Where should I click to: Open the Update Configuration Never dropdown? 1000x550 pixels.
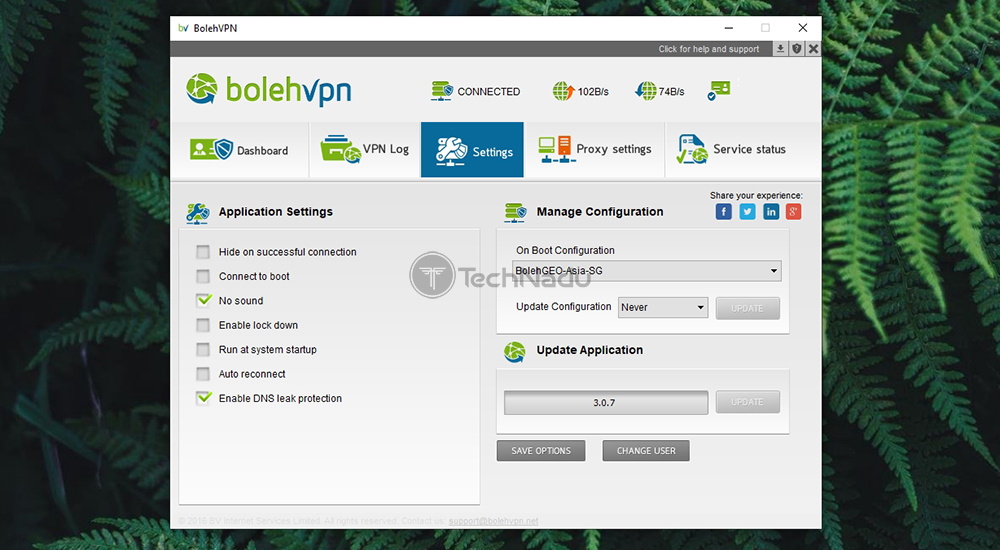tap(663, 308)
